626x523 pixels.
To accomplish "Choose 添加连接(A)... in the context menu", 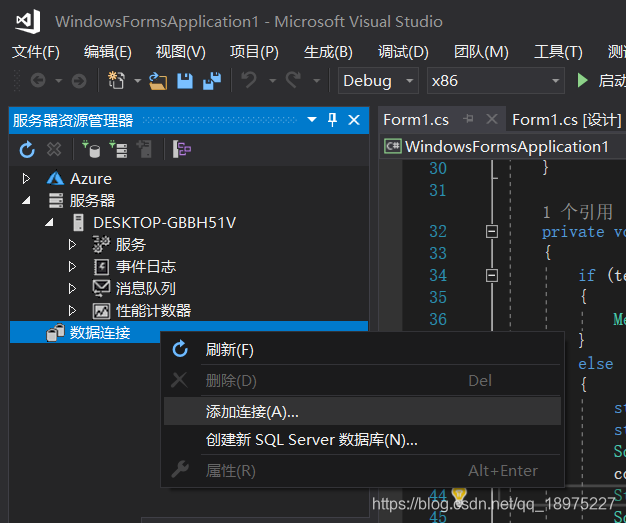I will coord(363,411).
